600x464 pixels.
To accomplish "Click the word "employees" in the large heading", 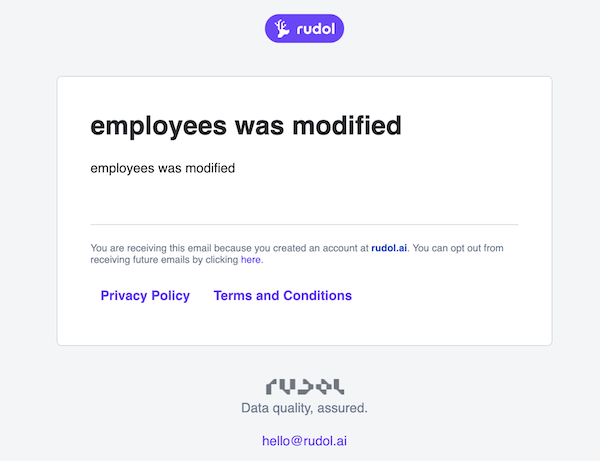I will pyautogui.click(x=158, y=127).
